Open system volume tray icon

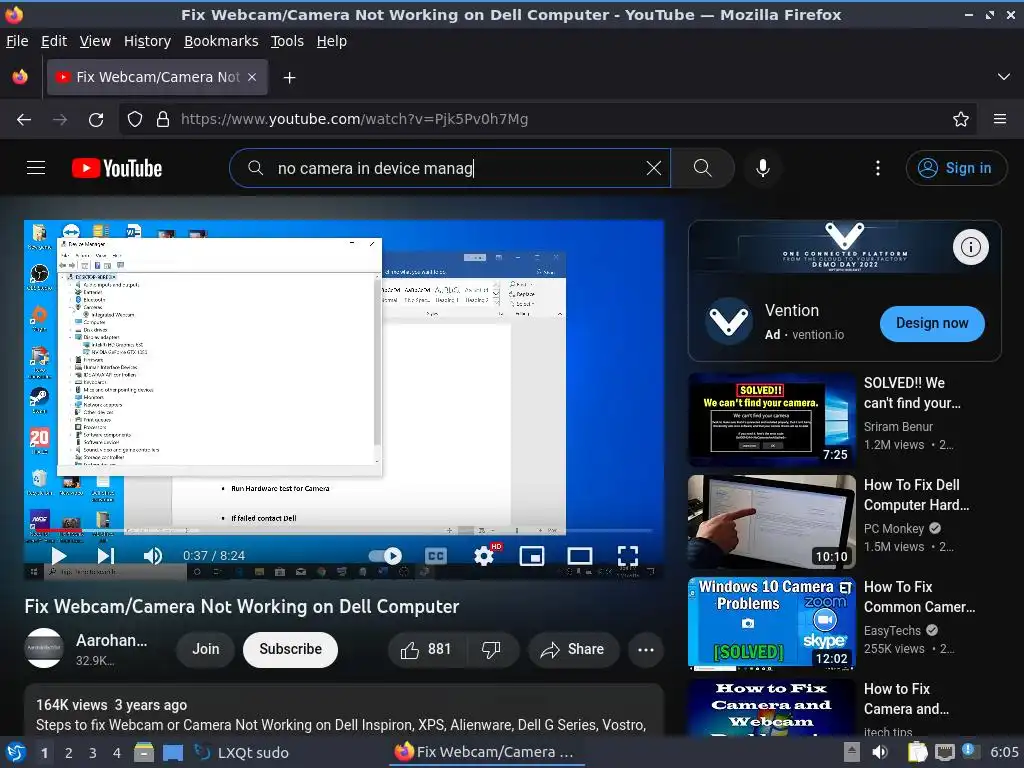pyautogui.click(x=880, y=752)
